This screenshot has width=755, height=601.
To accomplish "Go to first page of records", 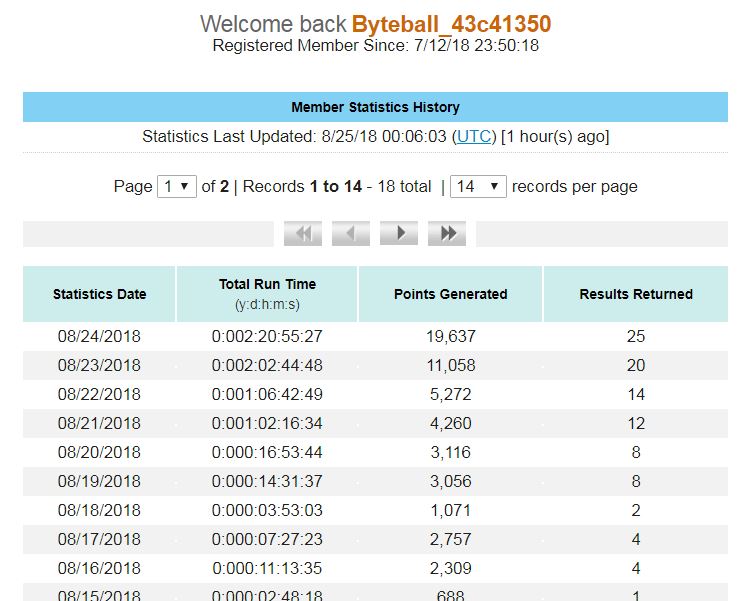I will [x=303, y=234].
